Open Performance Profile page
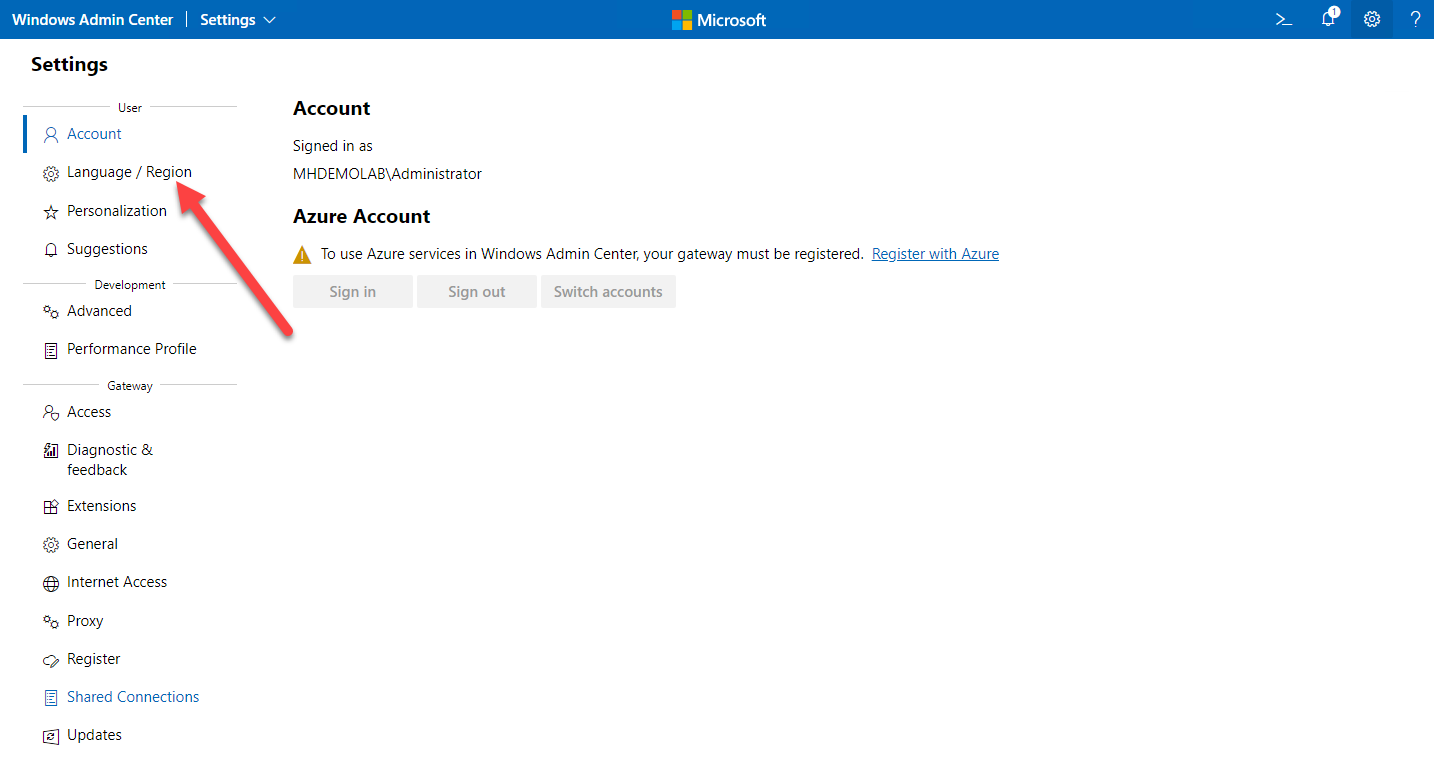 (x=130, y=349)
